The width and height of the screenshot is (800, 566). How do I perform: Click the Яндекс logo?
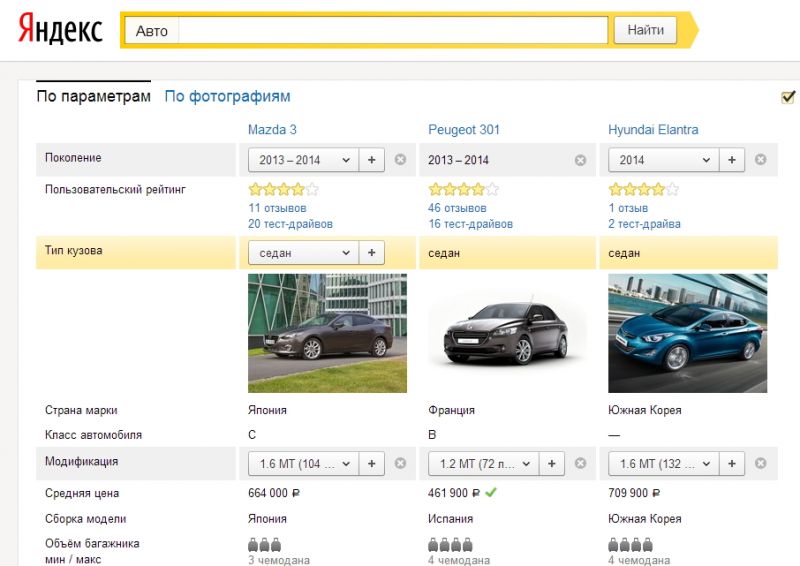click(x=60, y=29)
